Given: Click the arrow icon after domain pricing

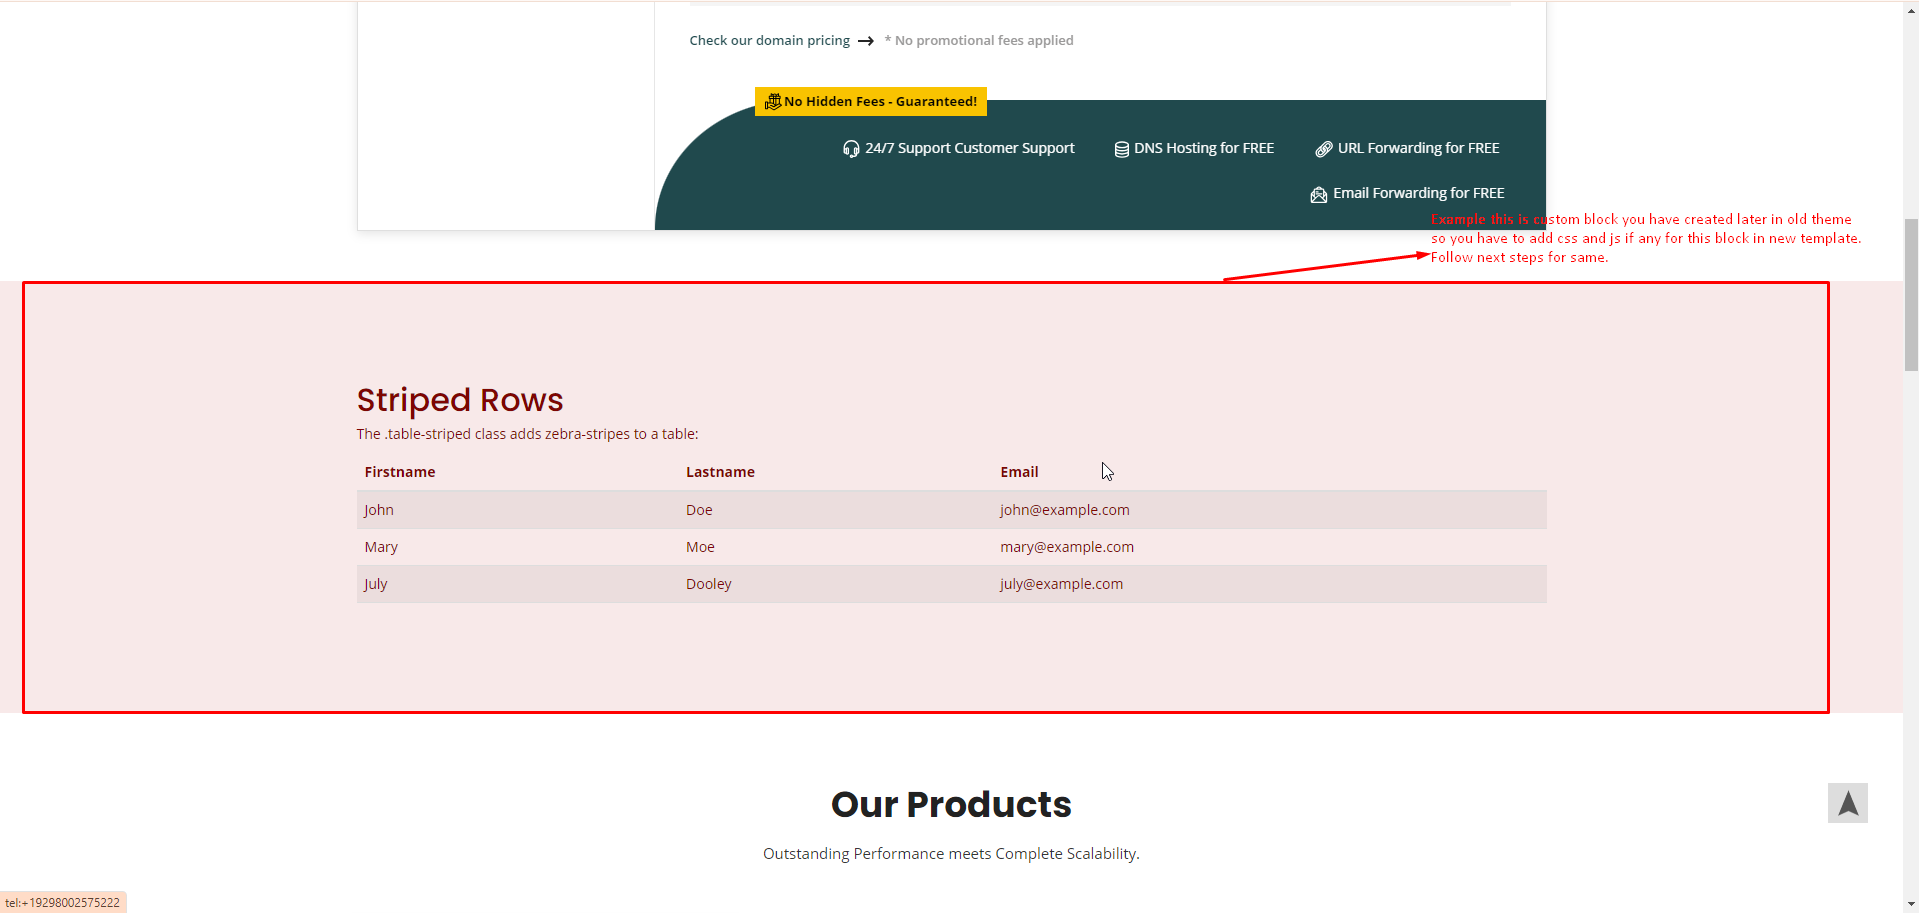Looking at the screenshot, I should pos(866,41).
